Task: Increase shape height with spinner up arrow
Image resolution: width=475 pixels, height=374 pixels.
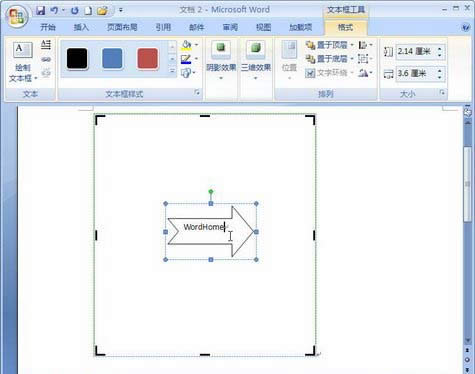Action: click(x=440, y=49)
